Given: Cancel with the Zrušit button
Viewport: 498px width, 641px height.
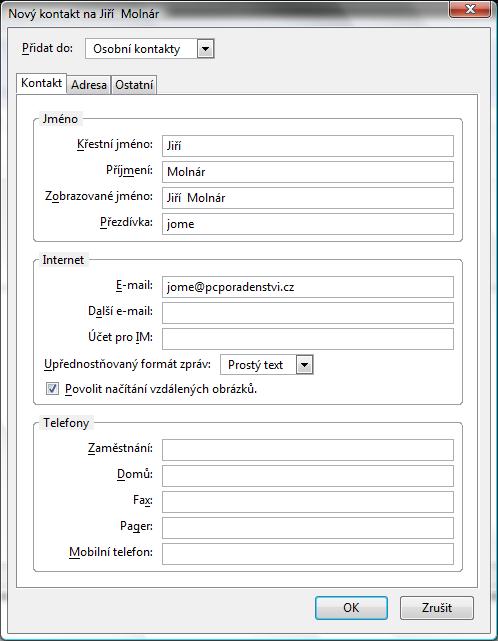Looking at the screenshot, I should pos(437,607).
